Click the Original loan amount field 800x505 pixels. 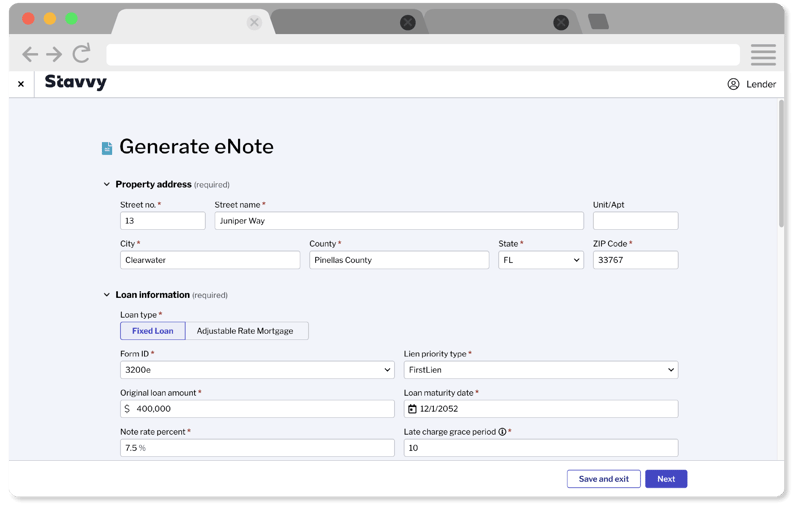(x=257, y=409)
